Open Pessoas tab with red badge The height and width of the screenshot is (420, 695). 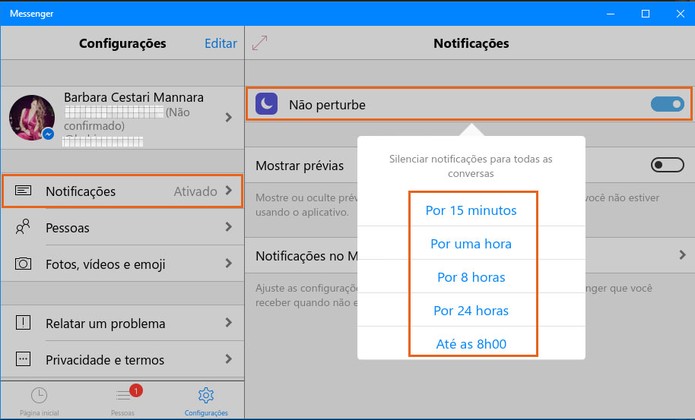click(123, 401)
